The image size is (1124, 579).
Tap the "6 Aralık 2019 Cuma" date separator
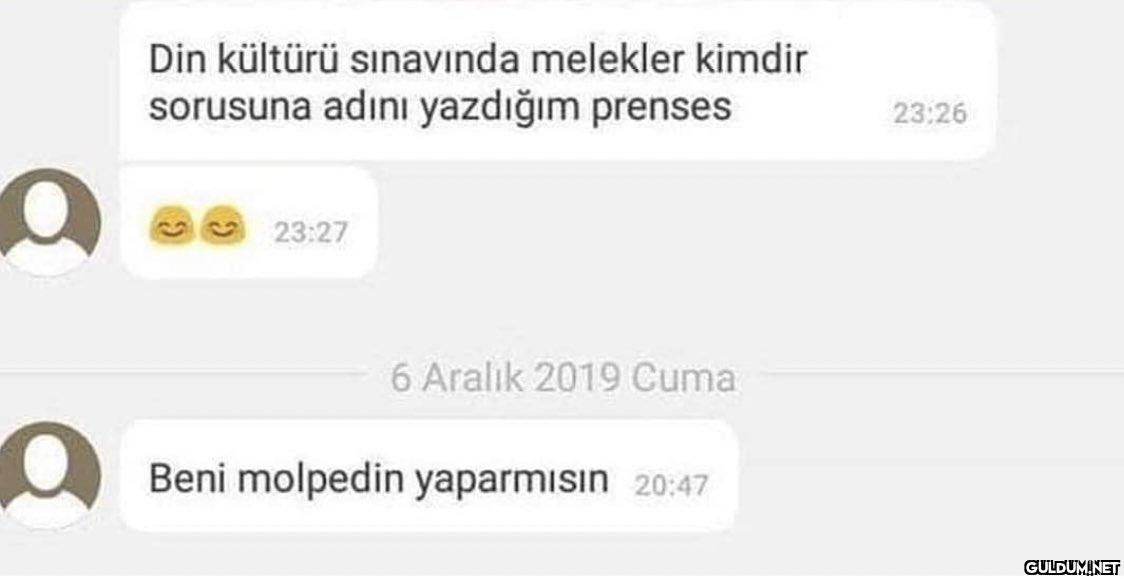click(x=563, y=378)
